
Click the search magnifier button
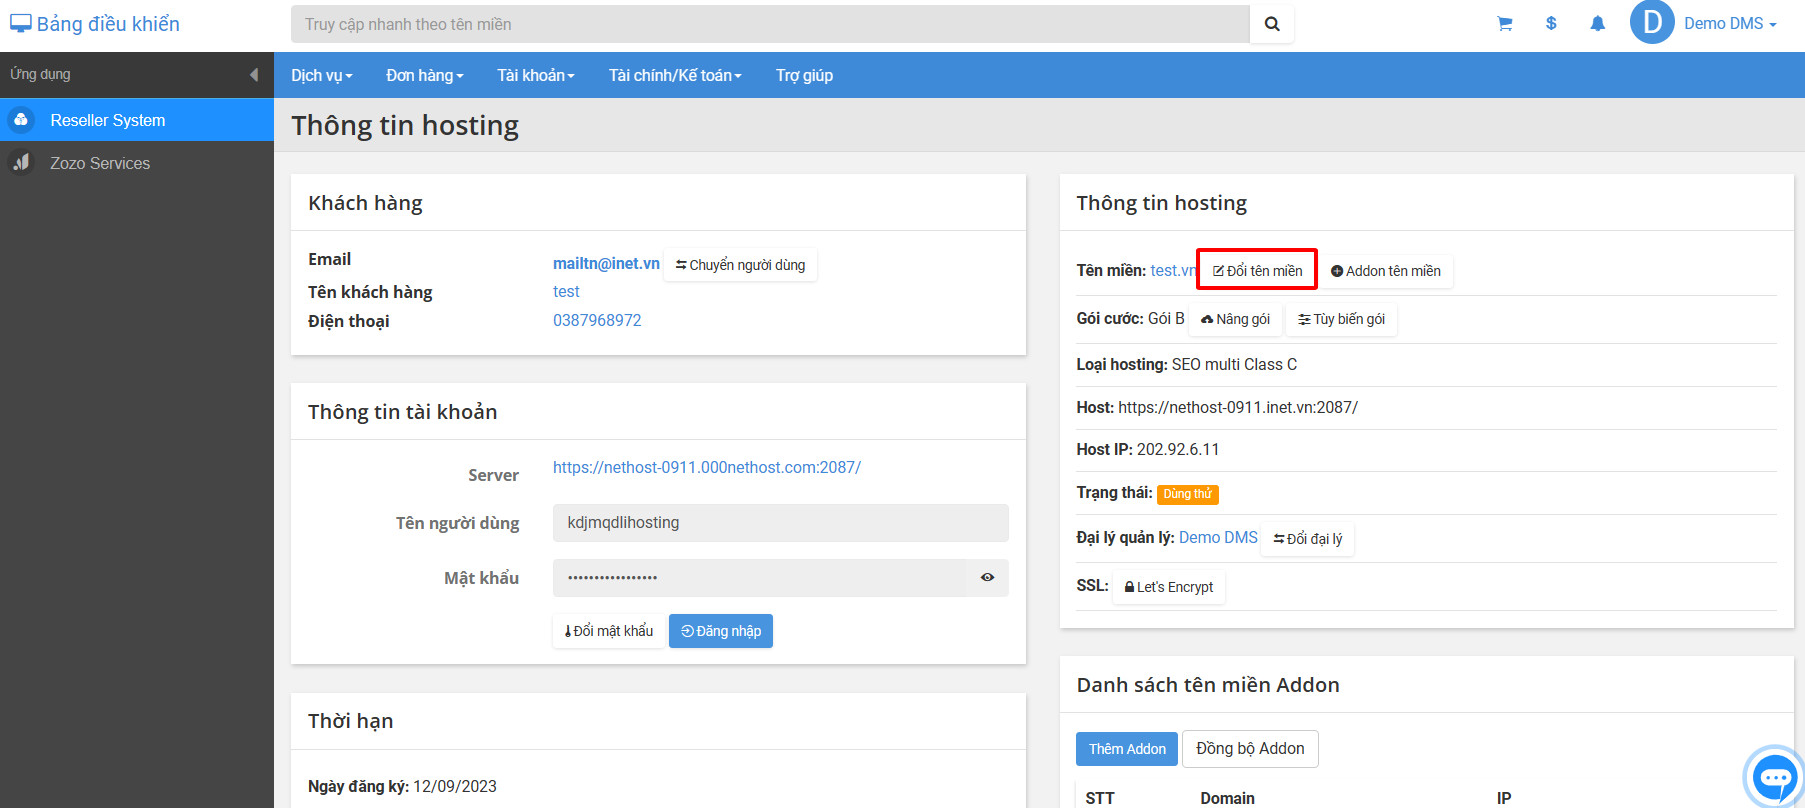click(1271, 24)
